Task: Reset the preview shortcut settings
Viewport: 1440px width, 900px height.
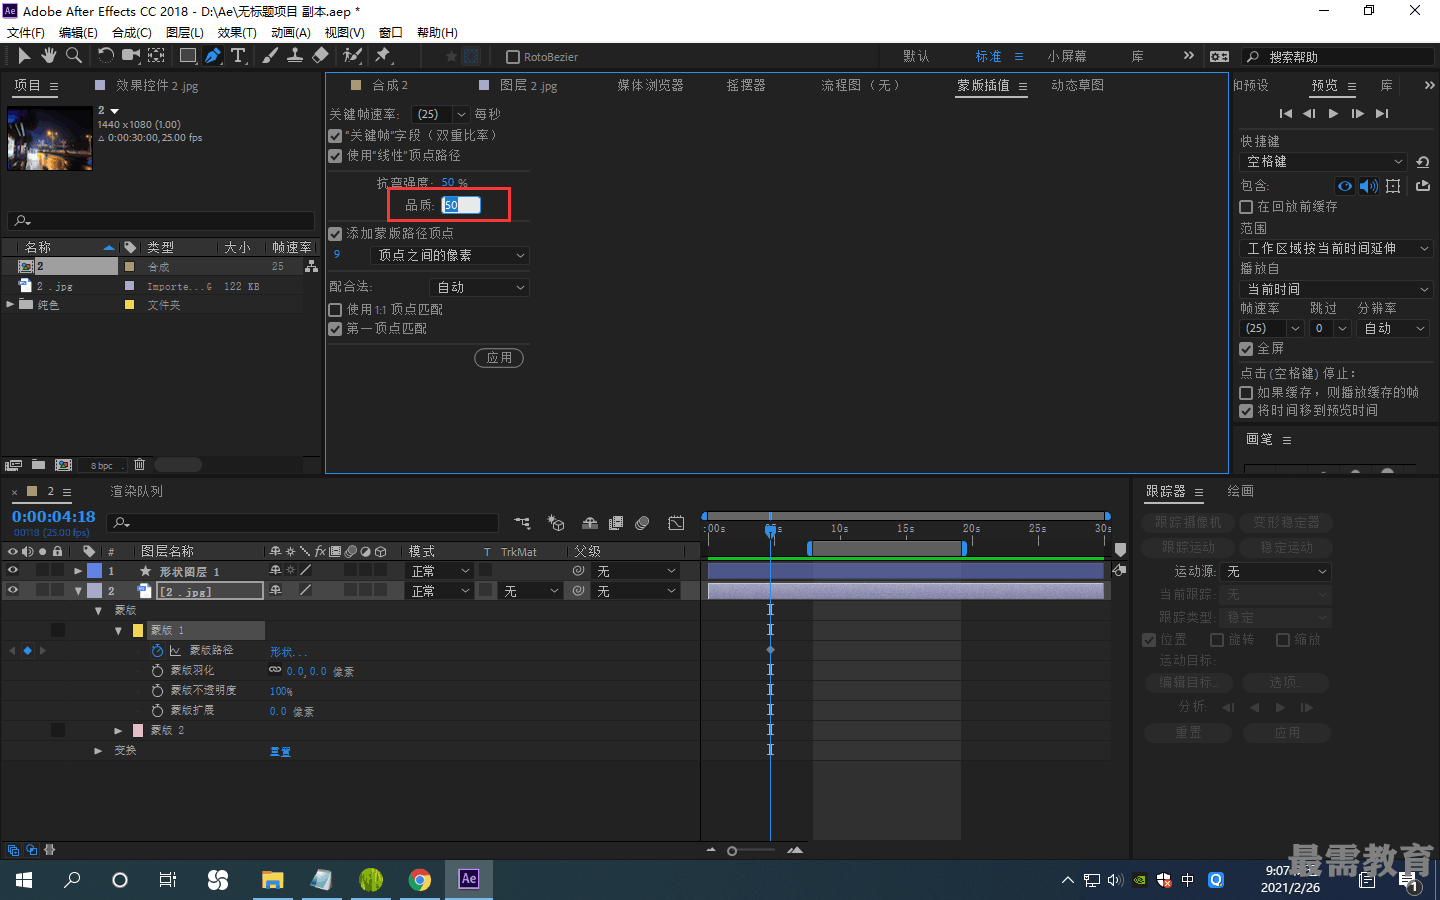Action: pyautogui.click(x=1423, y=162)
